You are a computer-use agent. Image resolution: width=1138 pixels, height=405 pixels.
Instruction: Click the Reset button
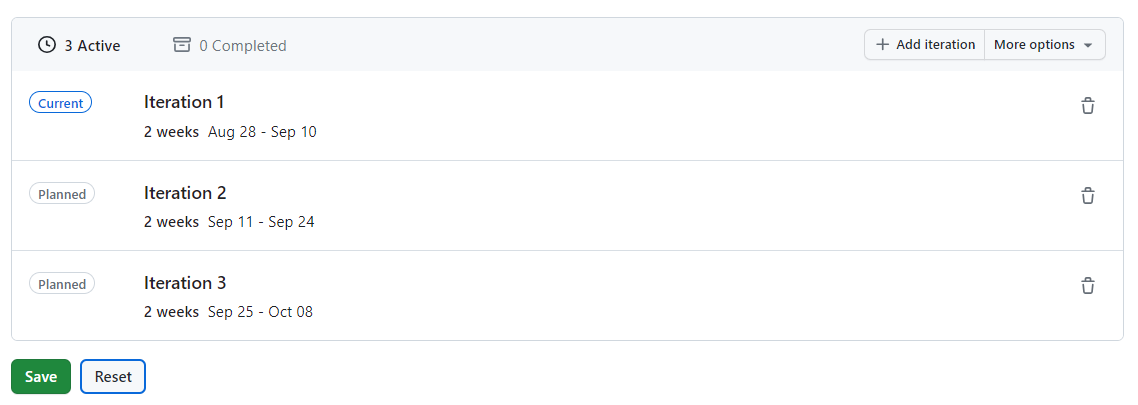(x=113, y=377)
